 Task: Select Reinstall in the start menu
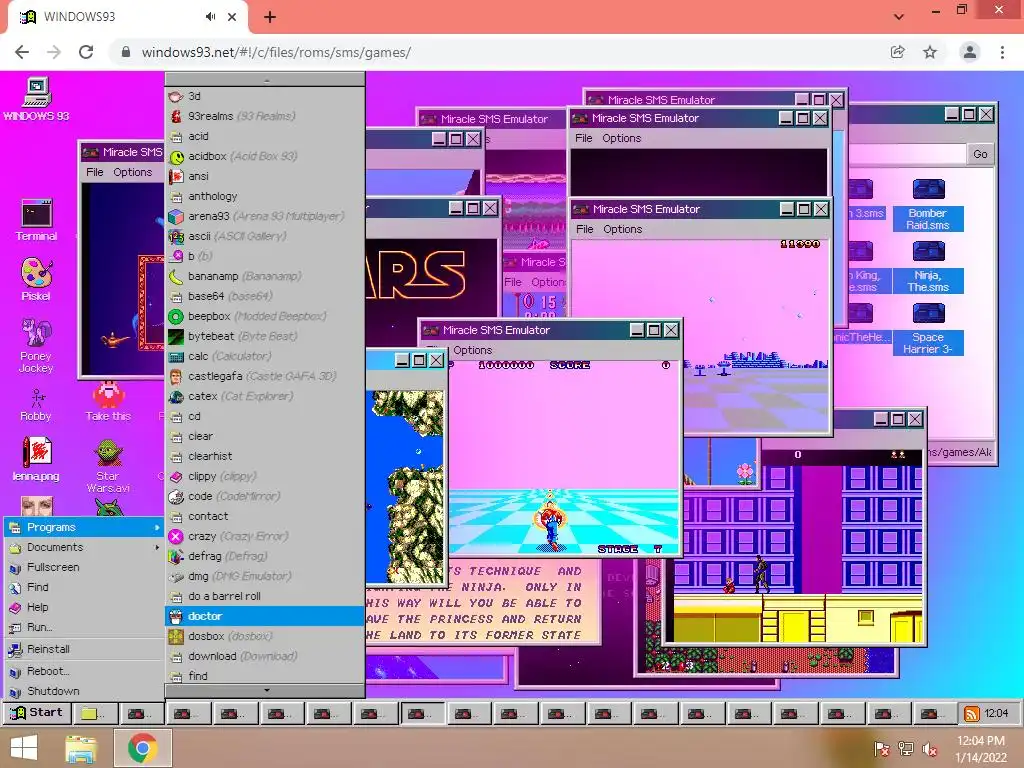pos(84,649)
